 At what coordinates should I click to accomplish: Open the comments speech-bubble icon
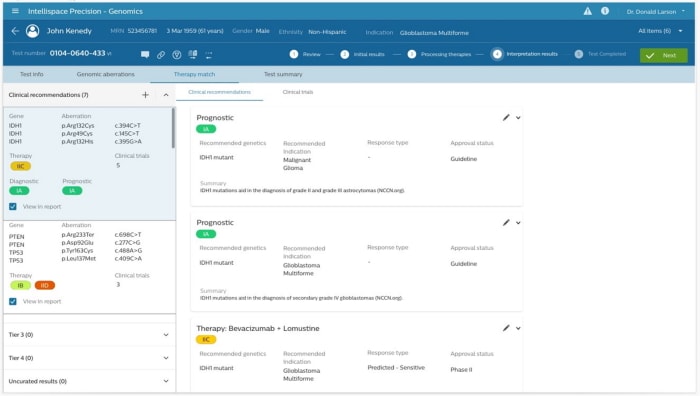pos(145,54)
